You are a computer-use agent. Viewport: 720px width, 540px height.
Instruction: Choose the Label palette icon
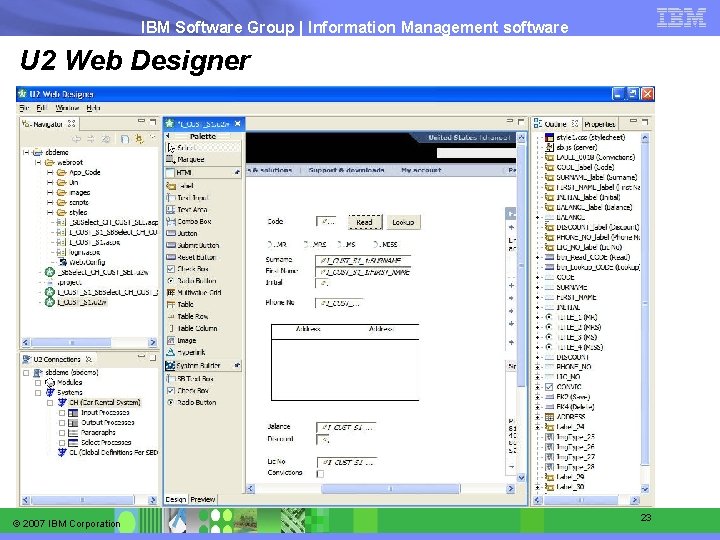pos(171,186)
